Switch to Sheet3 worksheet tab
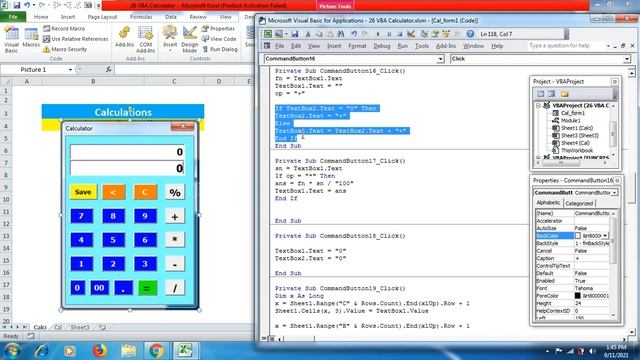Image resolution: width=640 pixels, height=360 pixels. (80, 327)
